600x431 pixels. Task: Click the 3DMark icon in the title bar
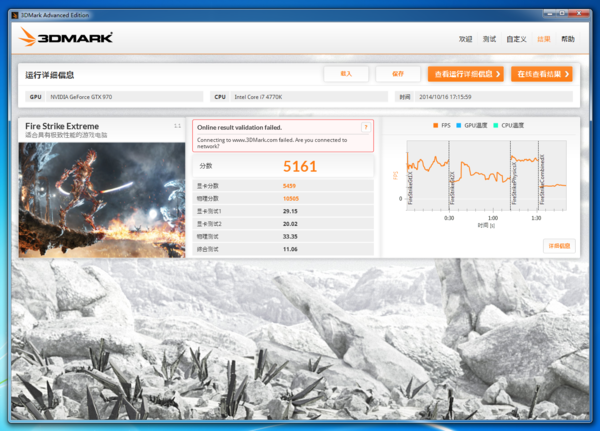click(x=15, y=15)
